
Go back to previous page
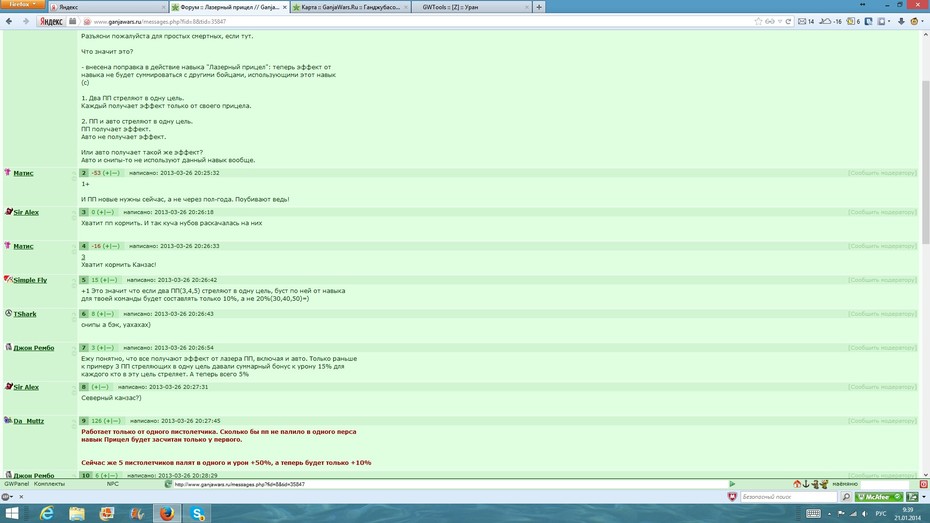click(9, 21)
